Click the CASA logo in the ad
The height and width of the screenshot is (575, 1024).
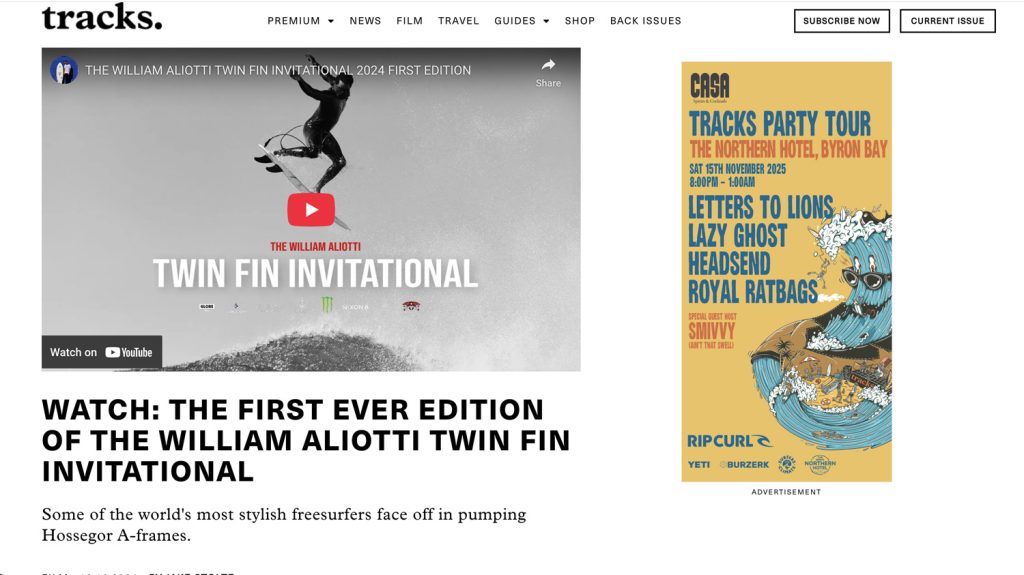coord(710,88)
